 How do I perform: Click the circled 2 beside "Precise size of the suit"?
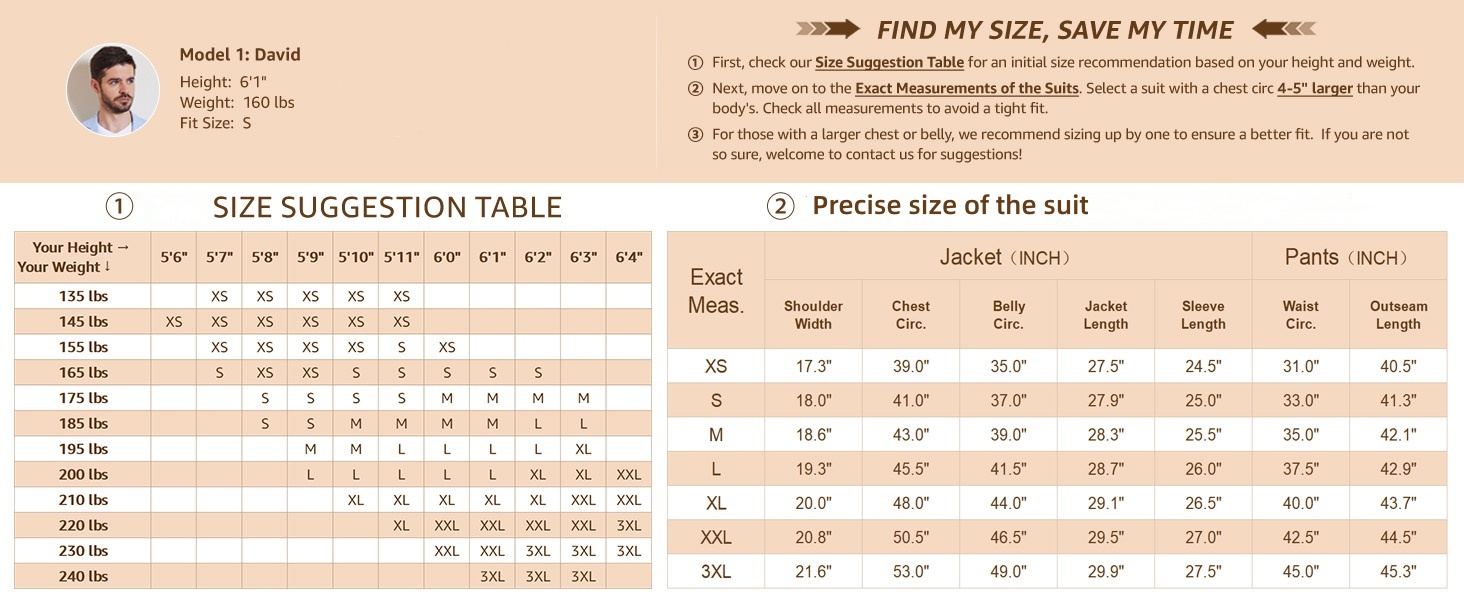780,206
